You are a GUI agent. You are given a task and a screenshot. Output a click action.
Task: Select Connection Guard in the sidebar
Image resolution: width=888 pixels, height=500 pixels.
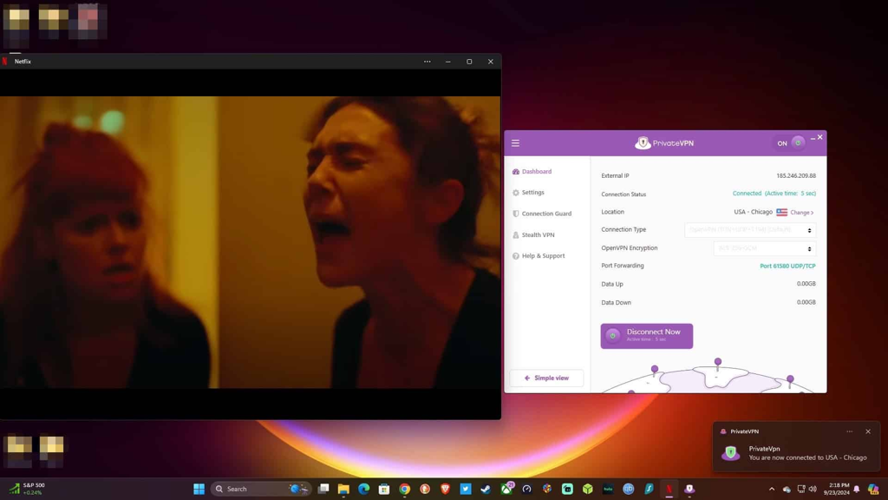(546, 213)
